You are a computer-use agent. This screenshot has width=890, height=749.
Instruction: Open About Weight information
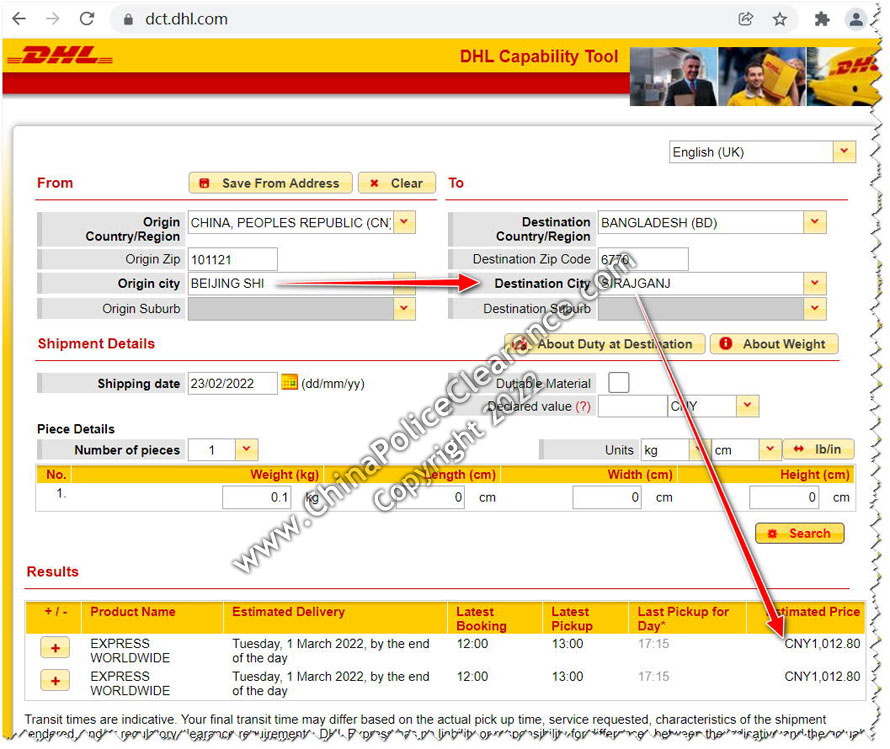coord(774,344)
